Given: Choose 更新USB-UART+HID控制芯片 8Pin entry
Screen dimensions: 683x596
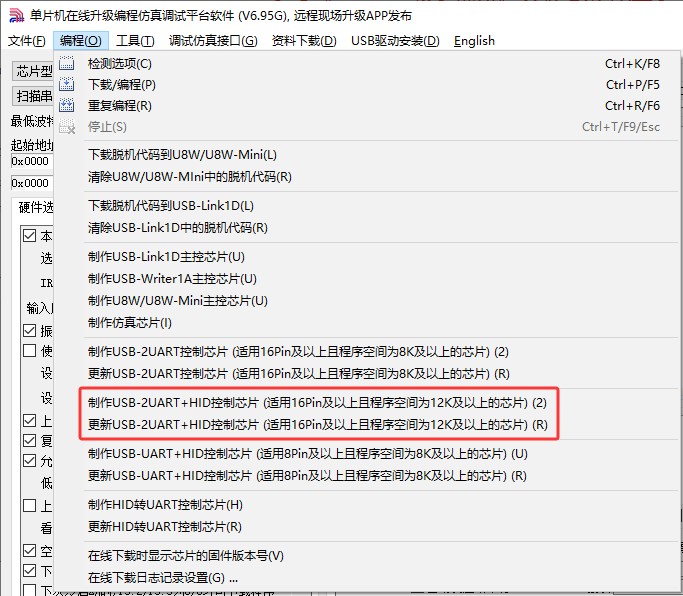Looking at the screenshot, I should pyautogui.click(x=368, y=476).
